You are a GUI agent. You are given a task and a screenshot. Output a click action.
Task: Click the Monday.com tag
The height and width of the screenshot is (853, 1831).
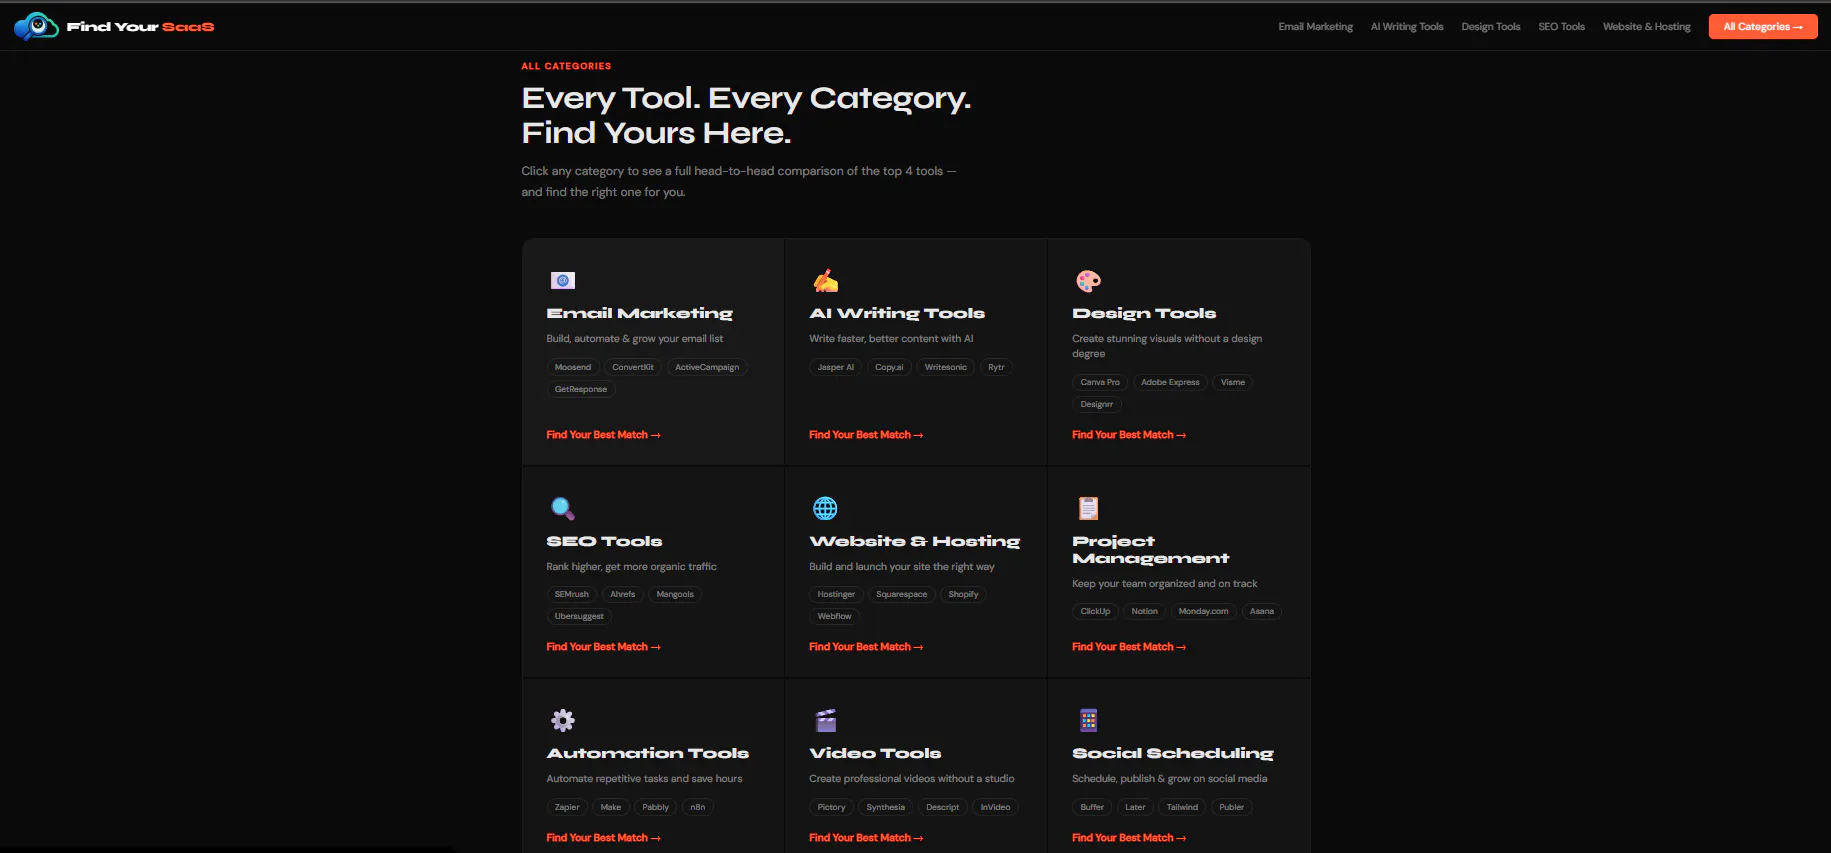click(x=1204, y=611)
